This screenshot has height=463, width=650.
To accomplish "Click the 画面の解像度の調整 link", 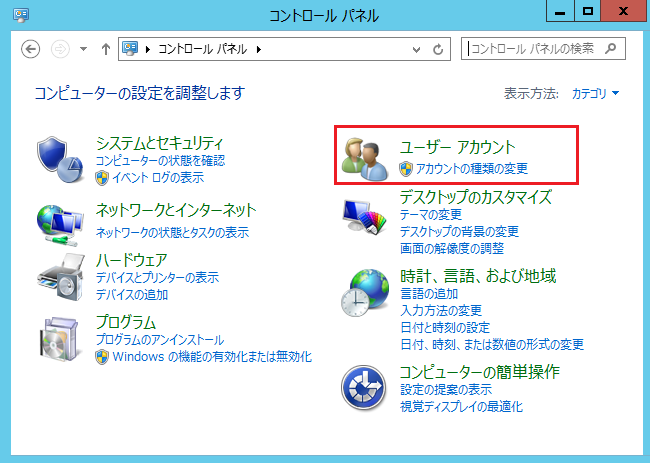I will (x=451, y=247).
